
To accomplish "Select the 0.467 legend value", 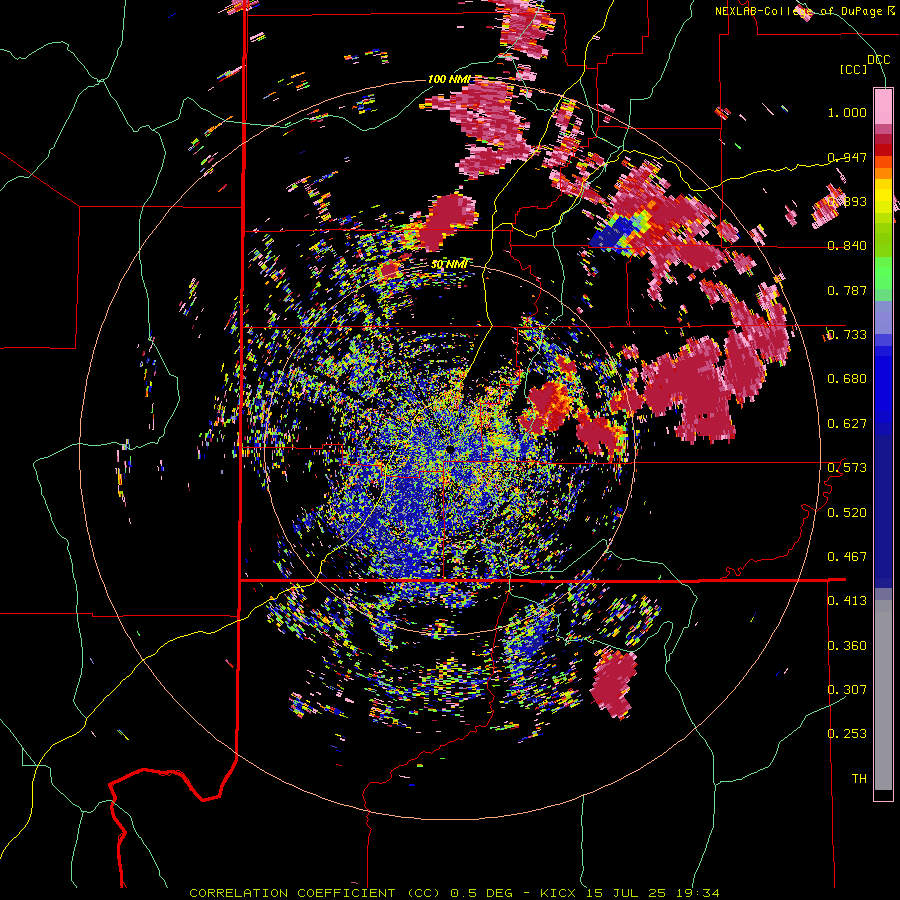I will coord(847,556).
